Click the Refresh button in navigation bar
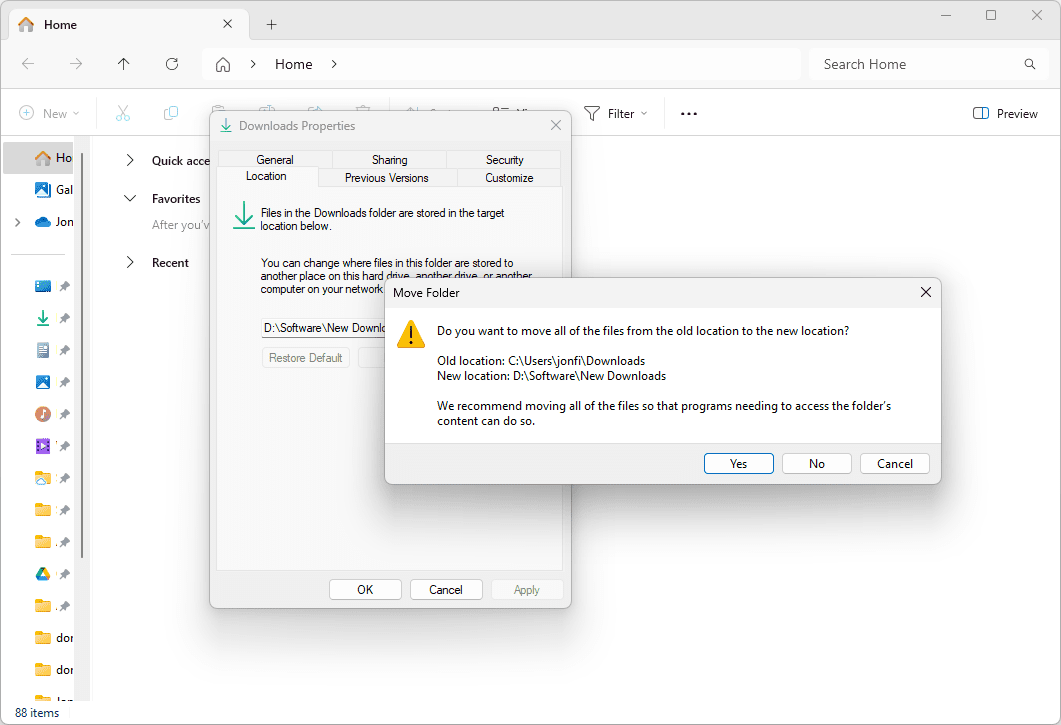 tap(172, 64)
